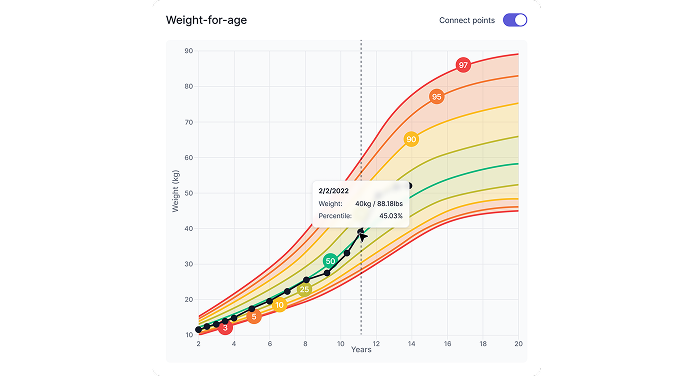The width and height of the screenshot is (694, 376).
Task: Click the green 50th percentile badge
Action: [x=330, y=261]
